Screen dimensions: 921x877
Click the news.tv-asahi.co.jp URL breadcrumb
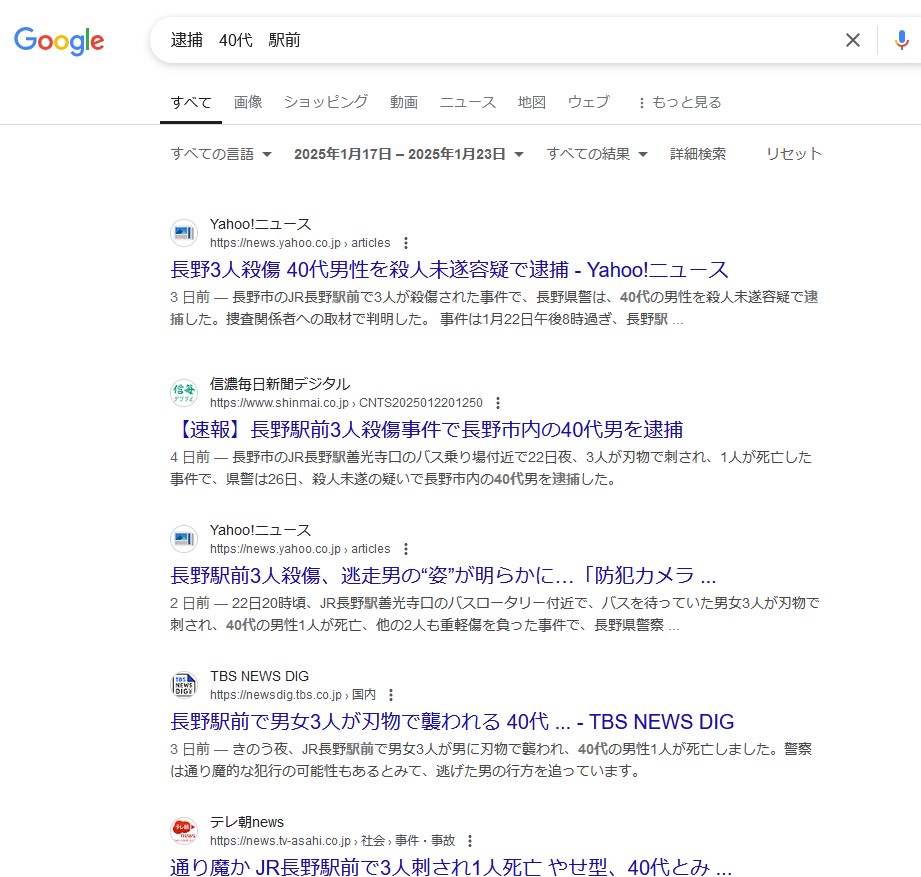[332, 841]
